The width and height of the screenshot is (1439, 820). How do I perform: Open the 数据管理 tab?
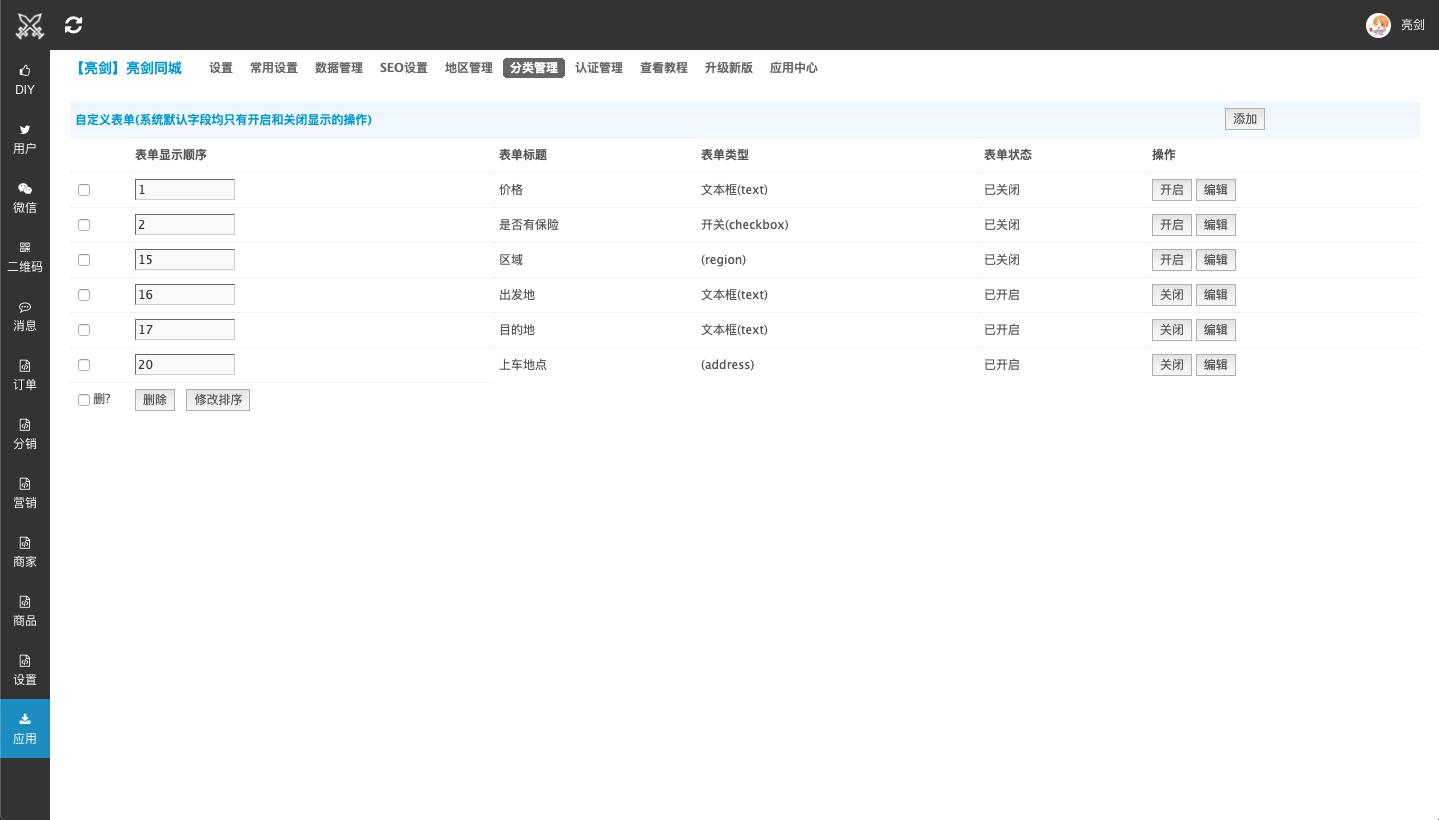point(339,68)
